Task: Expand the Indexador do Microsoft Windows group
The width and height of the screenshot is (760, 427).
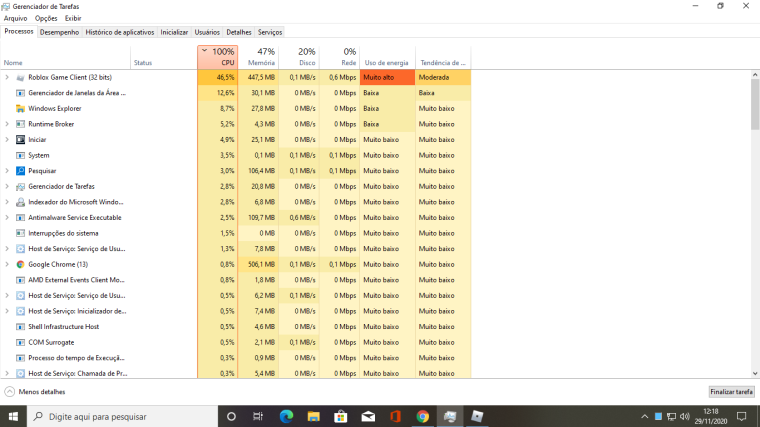Action: pos(7,202)
